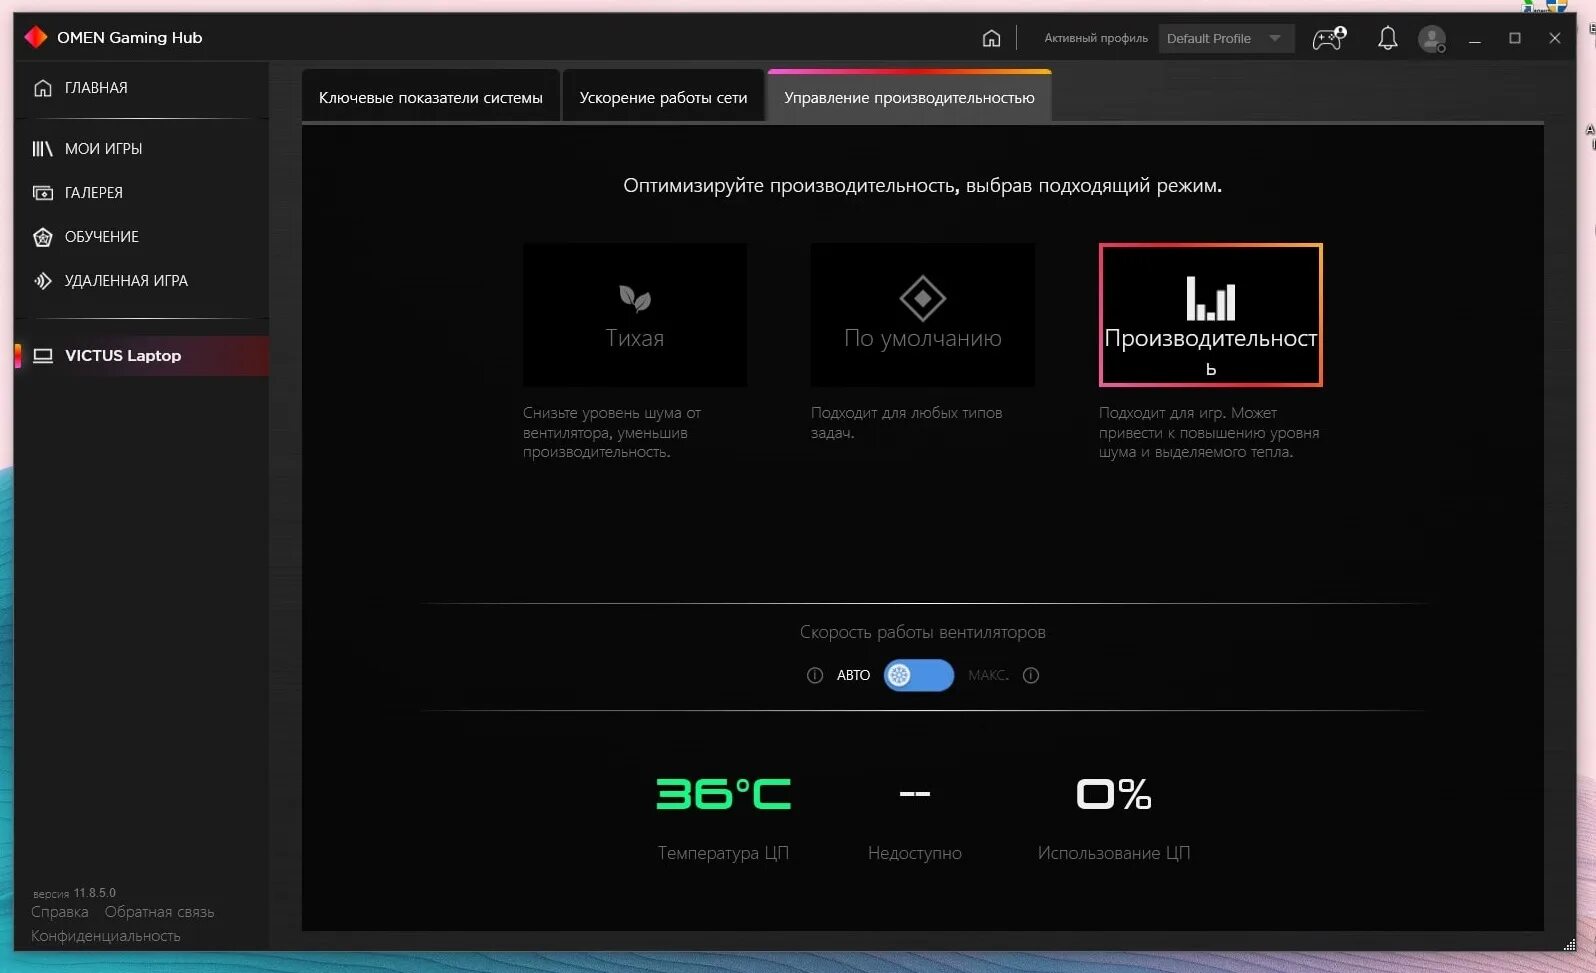1596x973 pixels.
Task: Open the Конфиденциальность link
Action: tap(106, 936)
